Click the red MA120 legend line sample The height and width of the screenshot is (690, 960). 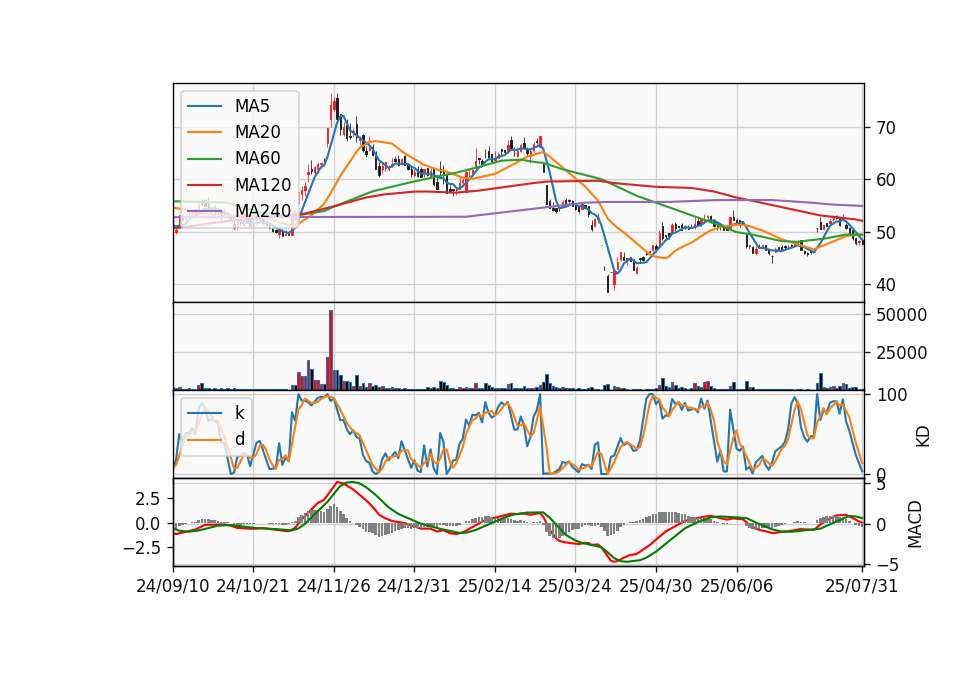pyautogui.click(x=204, y=185)
